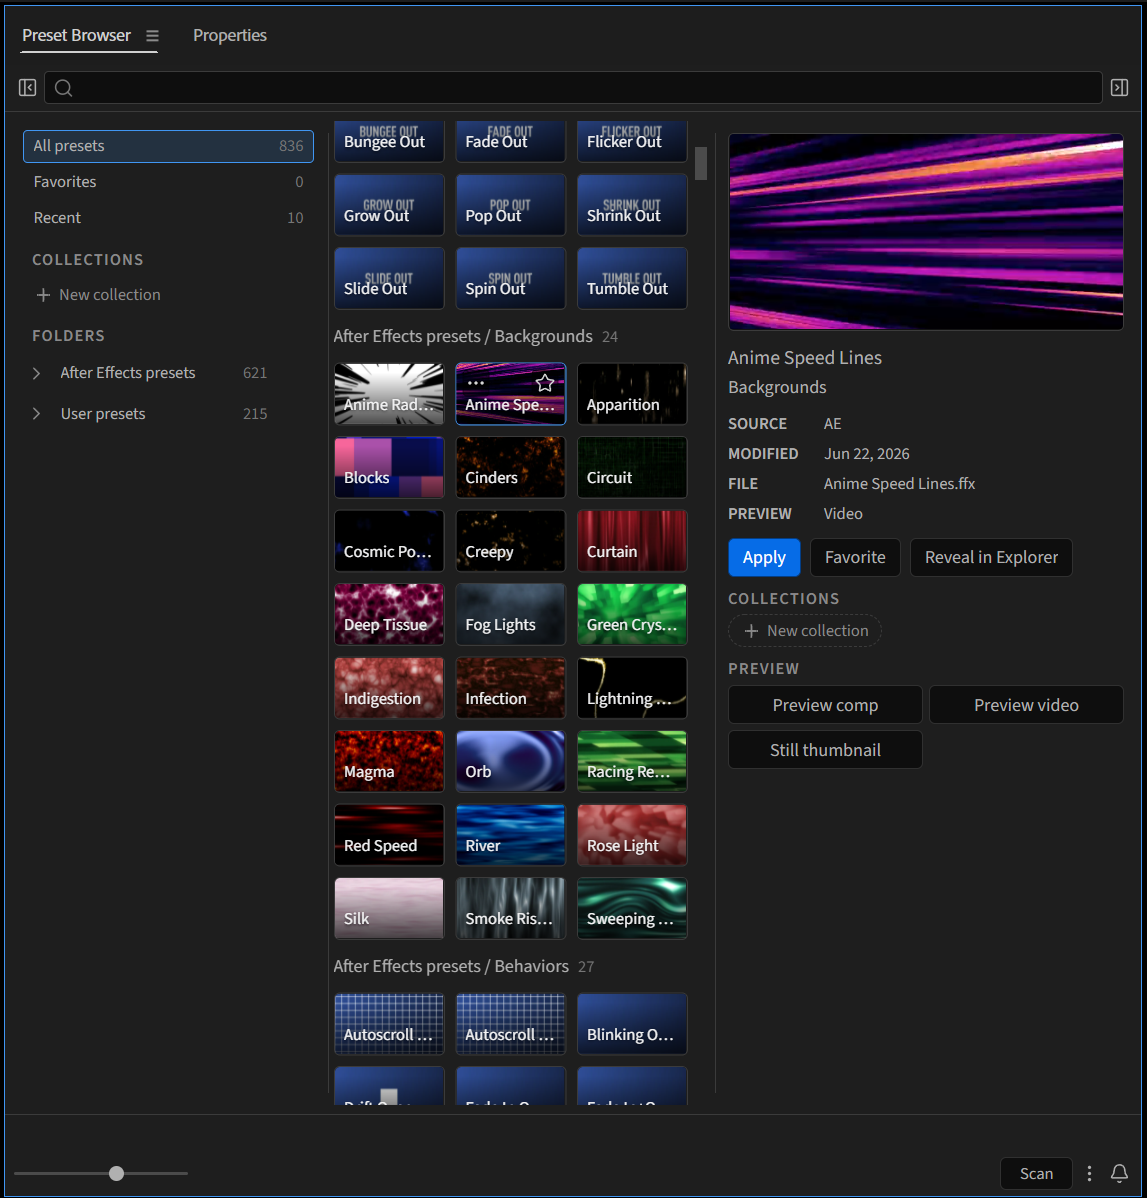Select the River preset thumbnail
Viewport: 1147px width, 1198px height.
pyautogui.click(x=510, y=834)
